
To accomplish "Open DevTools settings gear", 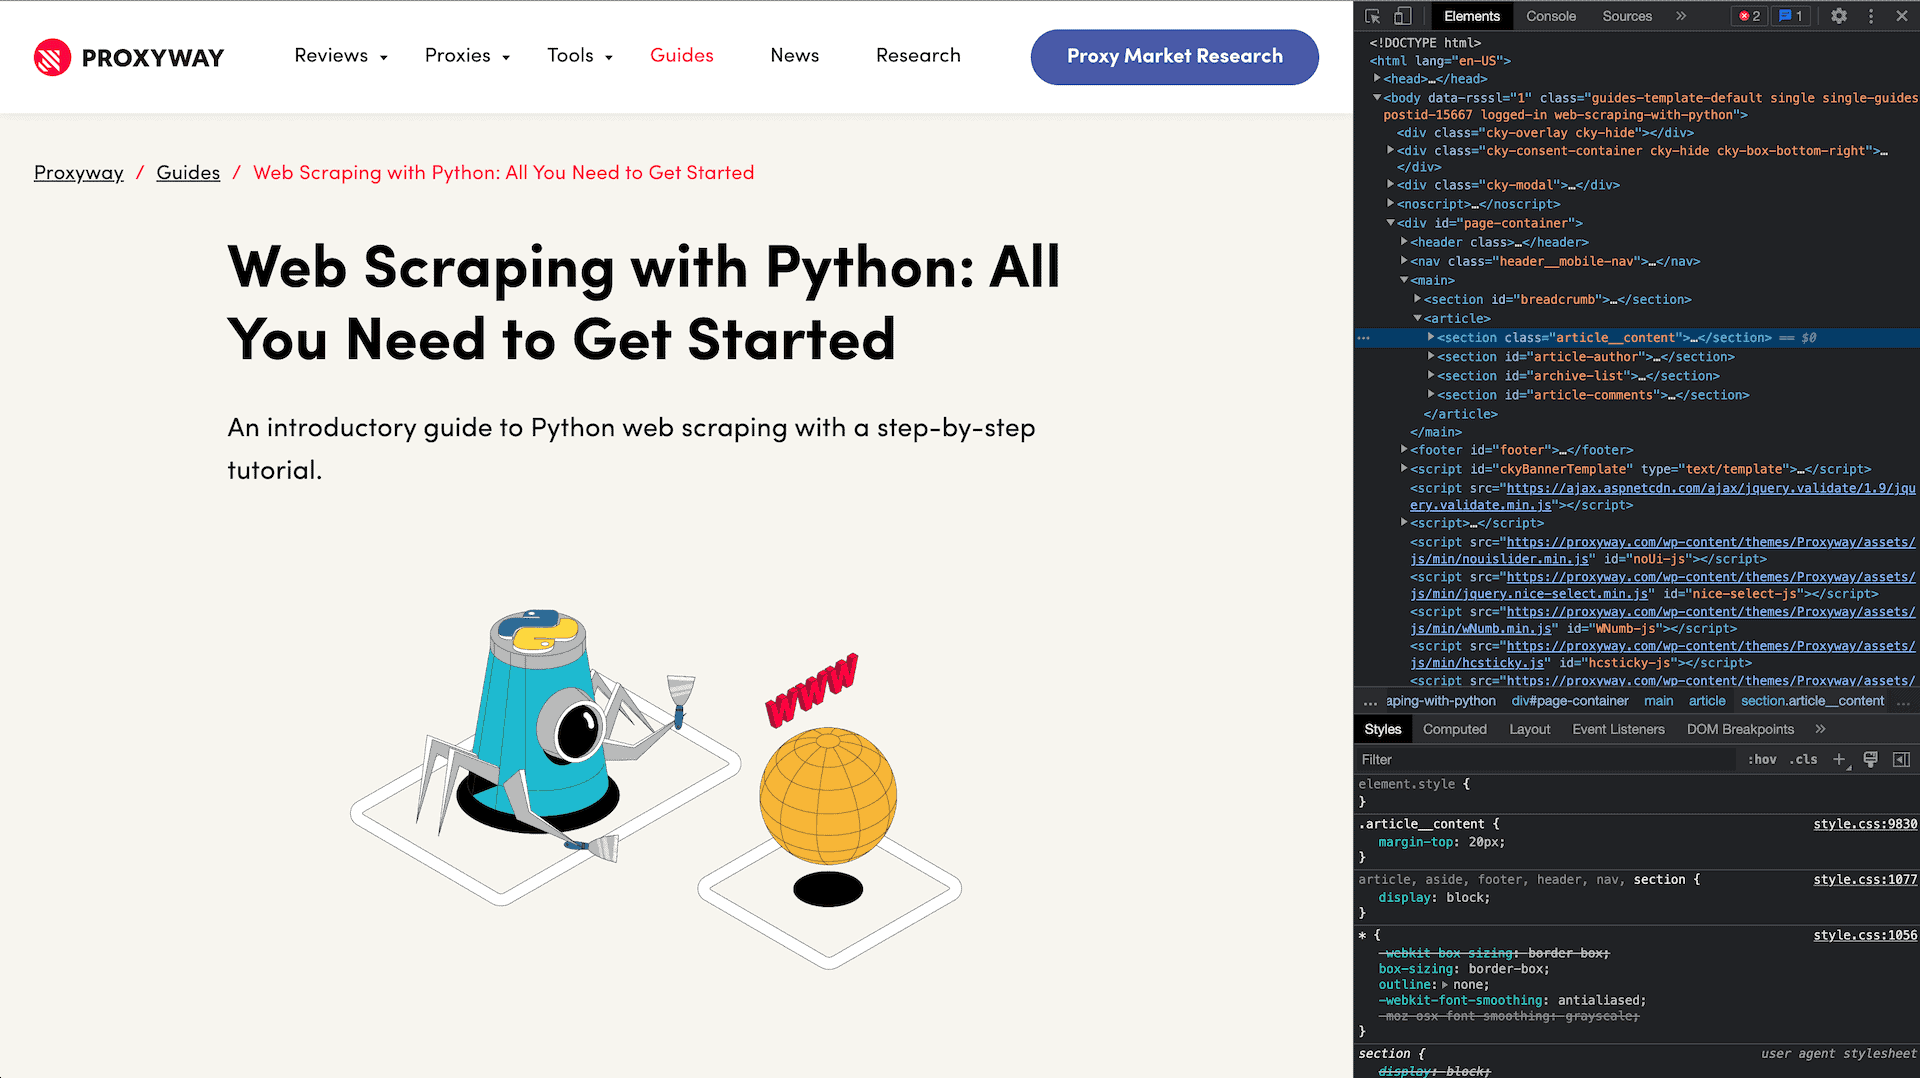I will [1838, 16].
